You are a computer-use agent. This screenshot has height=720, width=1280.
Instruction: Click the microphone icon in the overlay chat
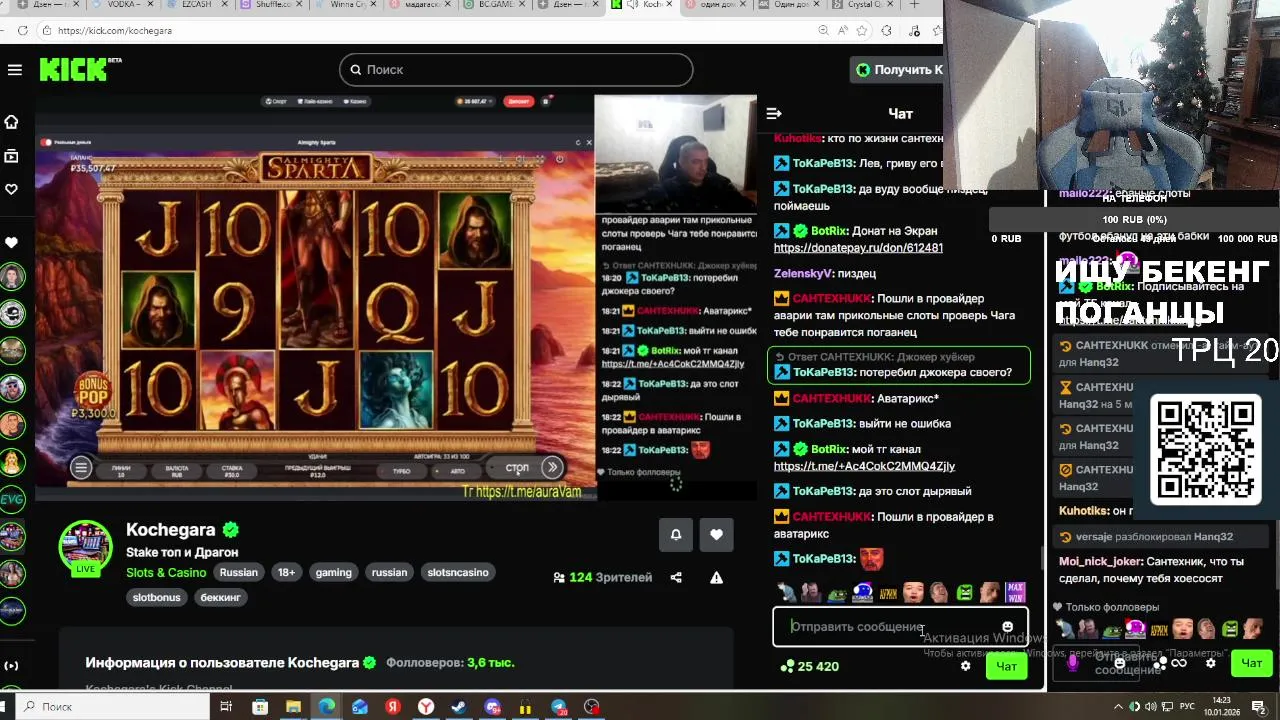[1072, 662]
